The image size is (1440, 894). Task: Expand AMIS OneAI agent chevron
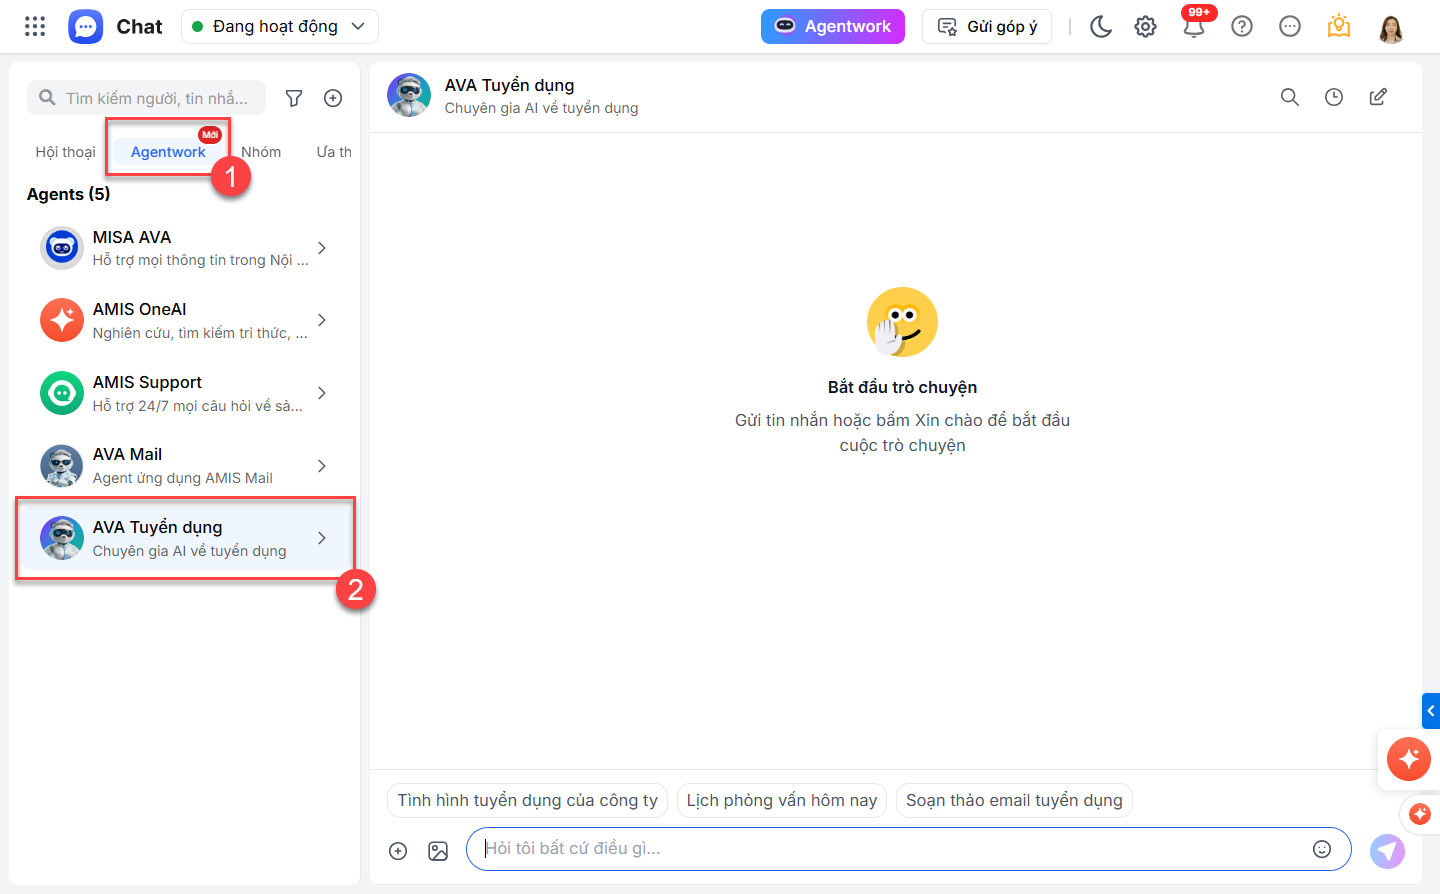pyautogui.click(x=322, y=320)
